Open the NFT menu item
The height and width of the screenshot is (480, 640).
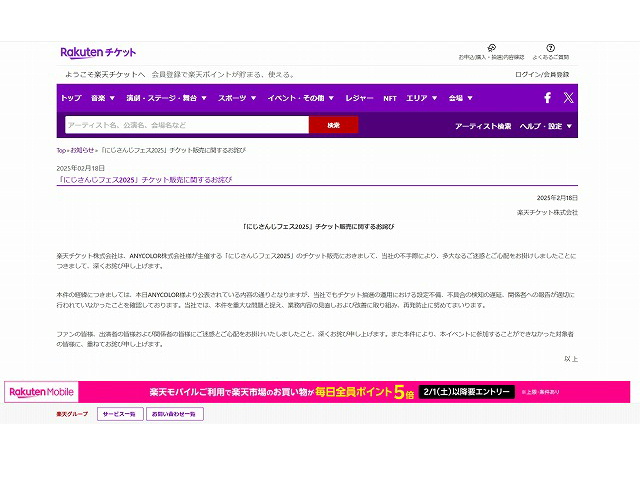[x=390, y=98]
